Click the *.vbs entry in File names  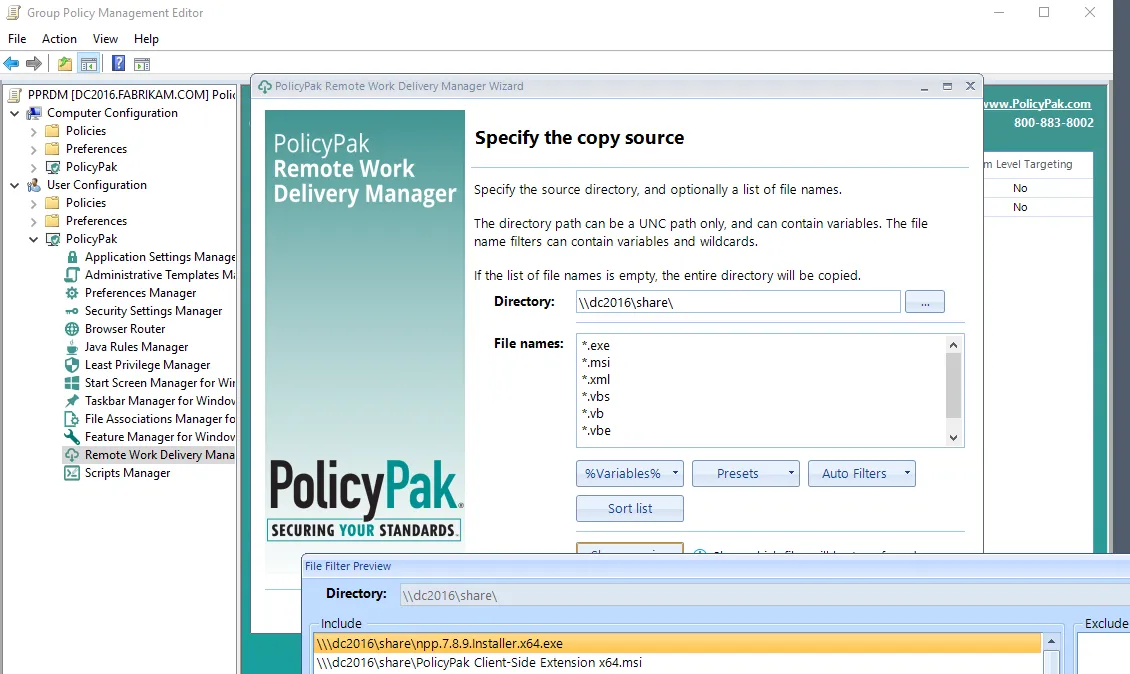[x=596, y=396]
